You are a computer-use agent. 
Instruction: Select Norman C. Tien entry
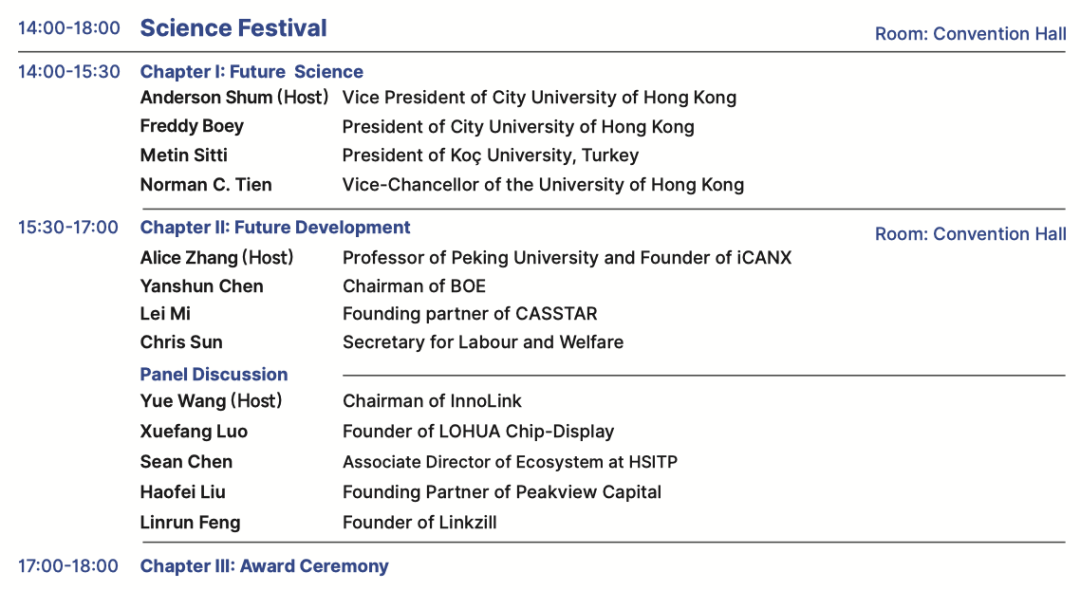coord(206,185)
